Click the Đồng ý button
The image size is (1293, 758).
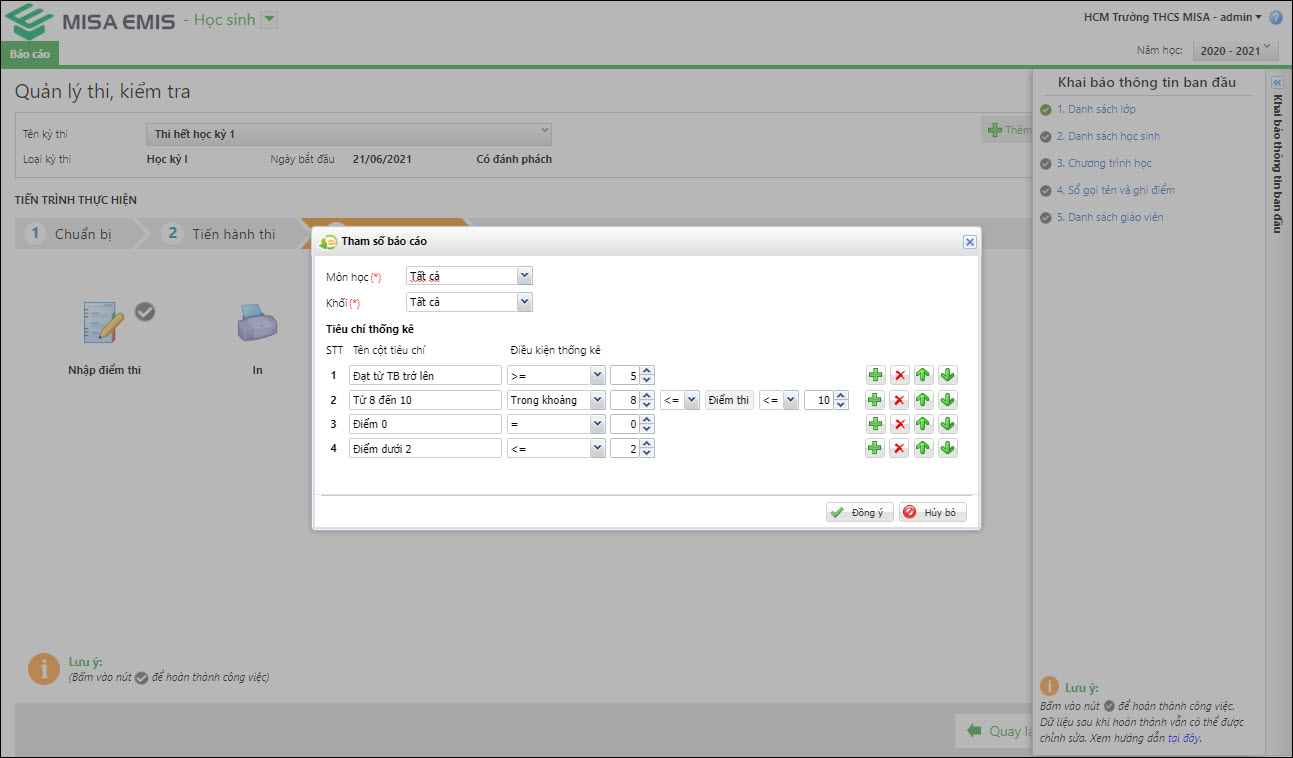click(860, 512)
